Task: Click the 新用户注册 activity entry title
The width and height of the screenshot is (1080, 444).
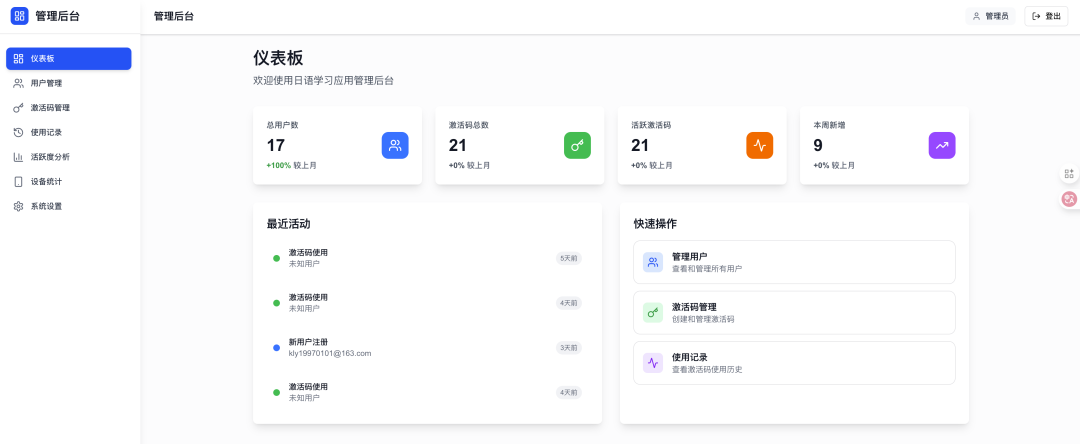Action: click(x=309, y=342)
